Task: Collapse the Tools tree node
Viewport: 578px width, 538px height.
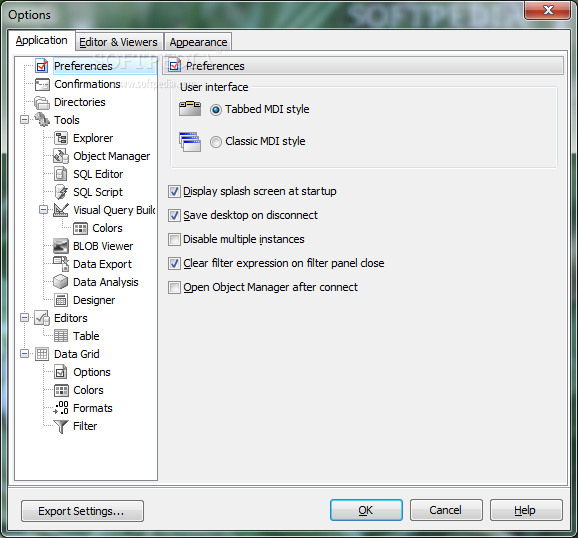Action: click(24, 120)
